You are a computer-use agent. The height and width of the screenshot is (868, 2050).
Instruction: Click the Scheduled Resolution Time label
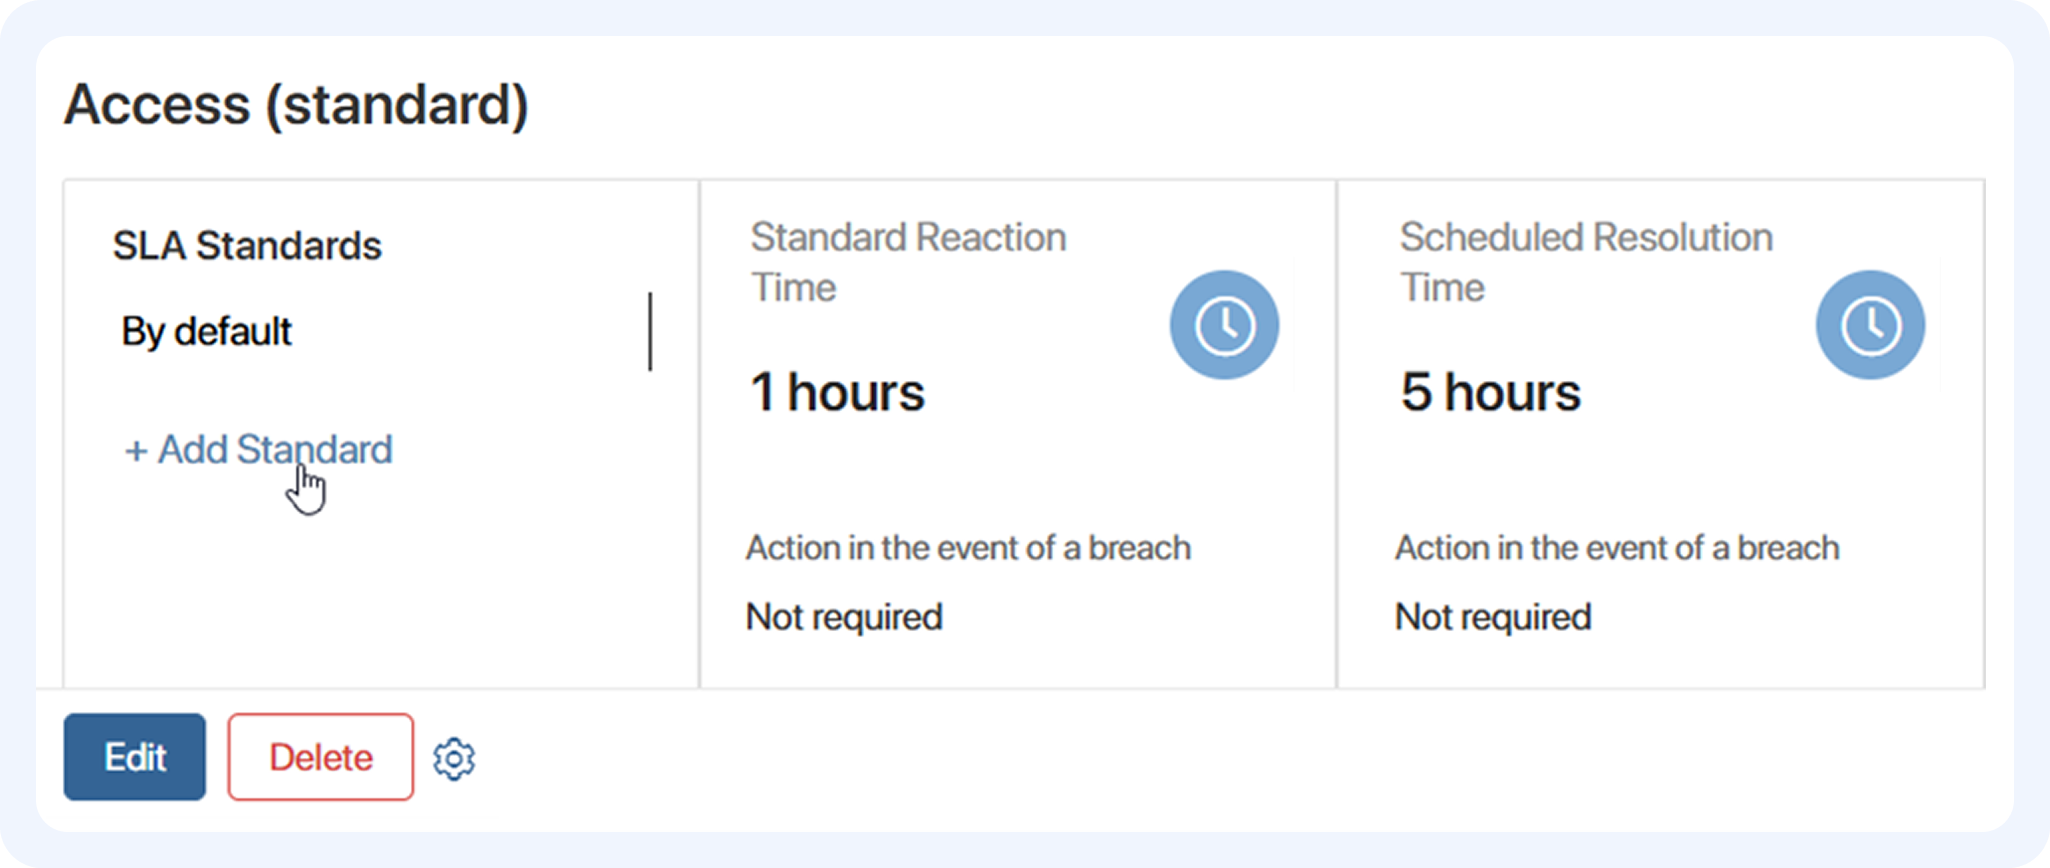[1585, 262]
